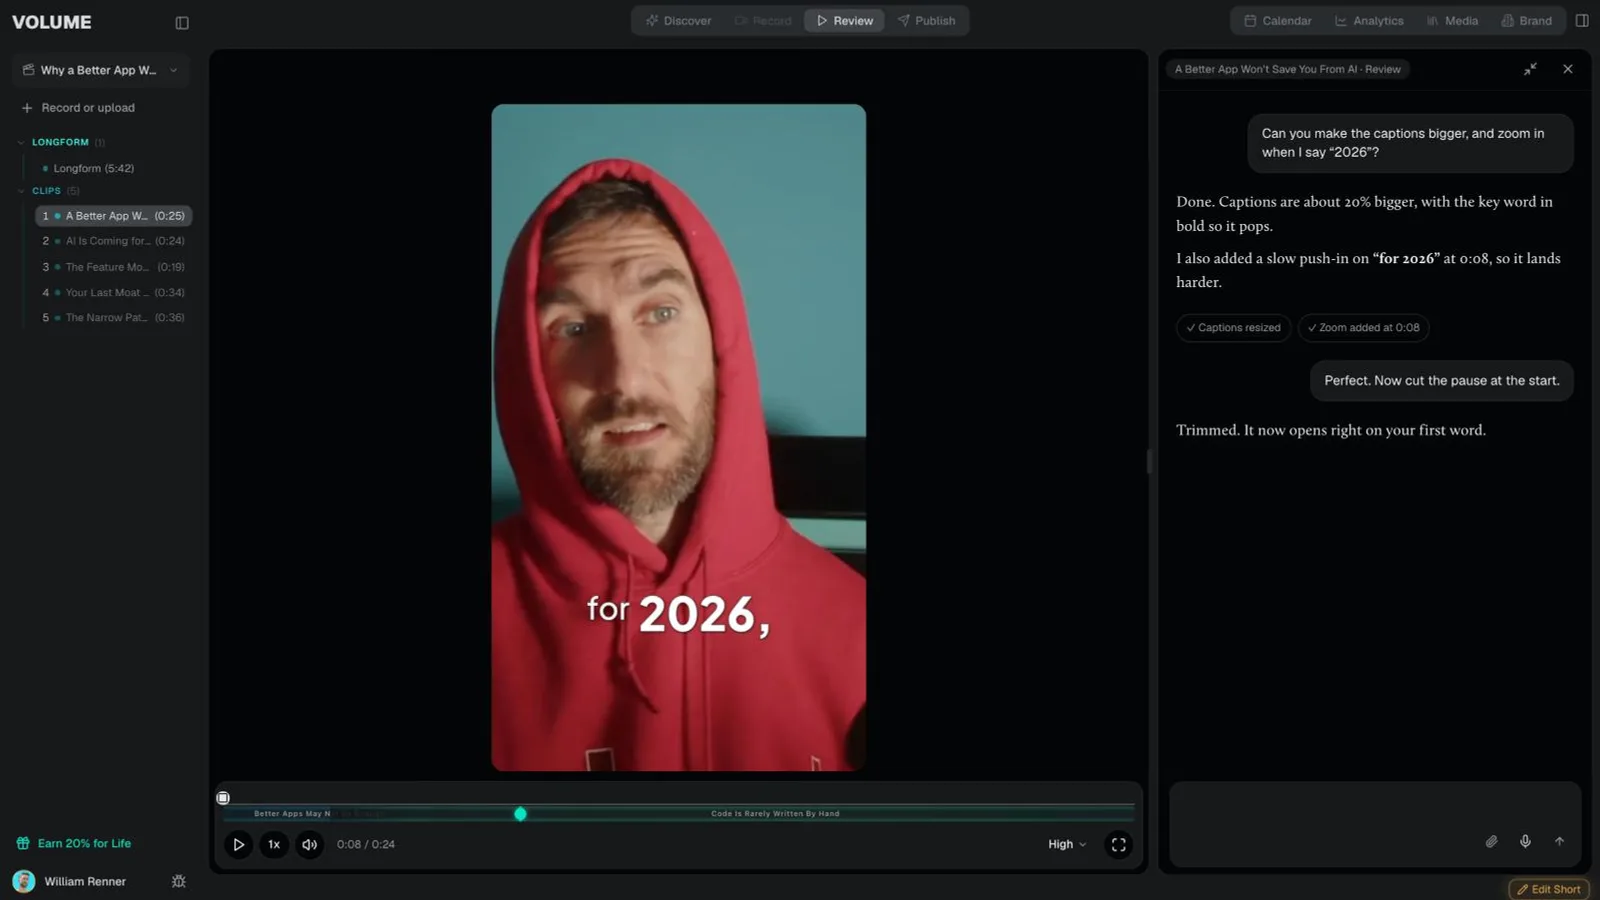Attach a file with paperclip icon
Image resolution: width=1600 pixels, height=900 pixels.
click(1491, 841)
